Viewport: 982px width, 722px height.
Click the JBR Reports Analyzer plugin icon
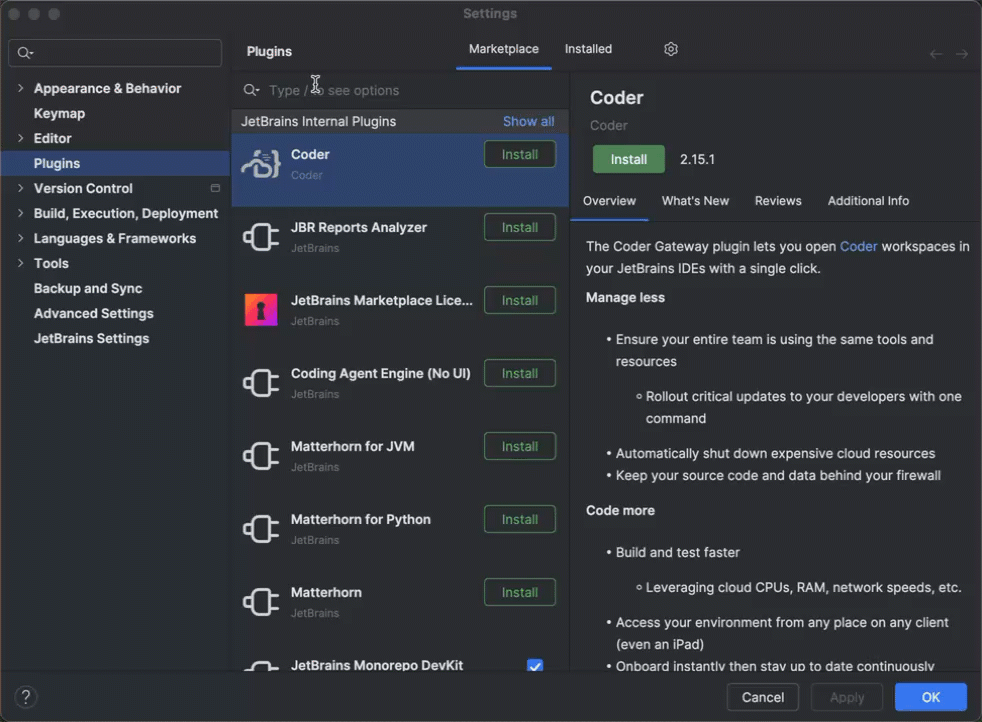tap(260, 237)
